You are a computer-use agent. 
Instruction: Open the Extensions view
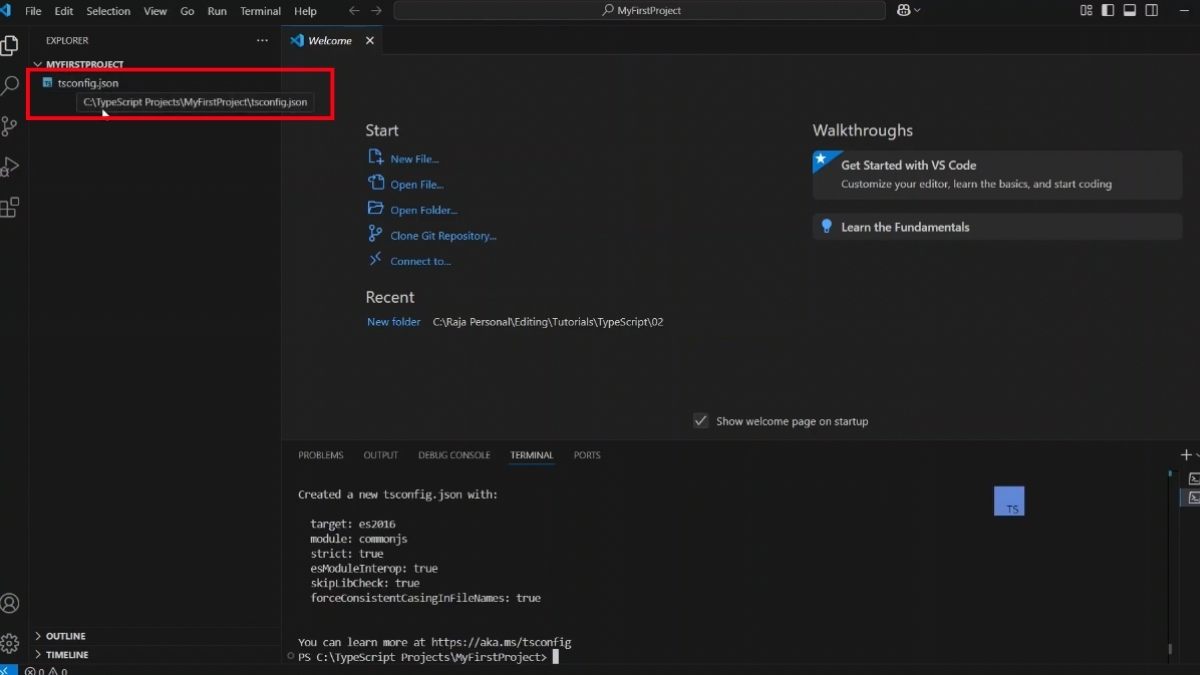click(x=10, y=207)
